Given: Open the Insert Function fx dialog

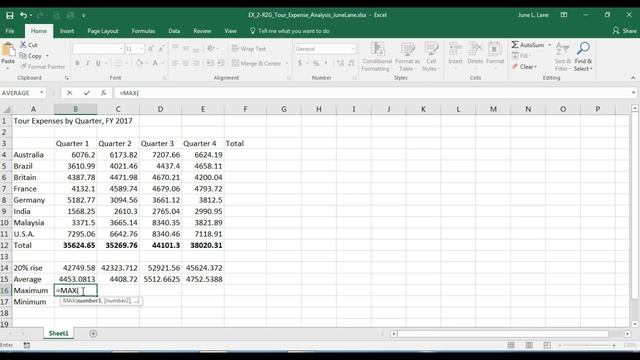Looking at the screenshot, I should [x=104, y=93].
